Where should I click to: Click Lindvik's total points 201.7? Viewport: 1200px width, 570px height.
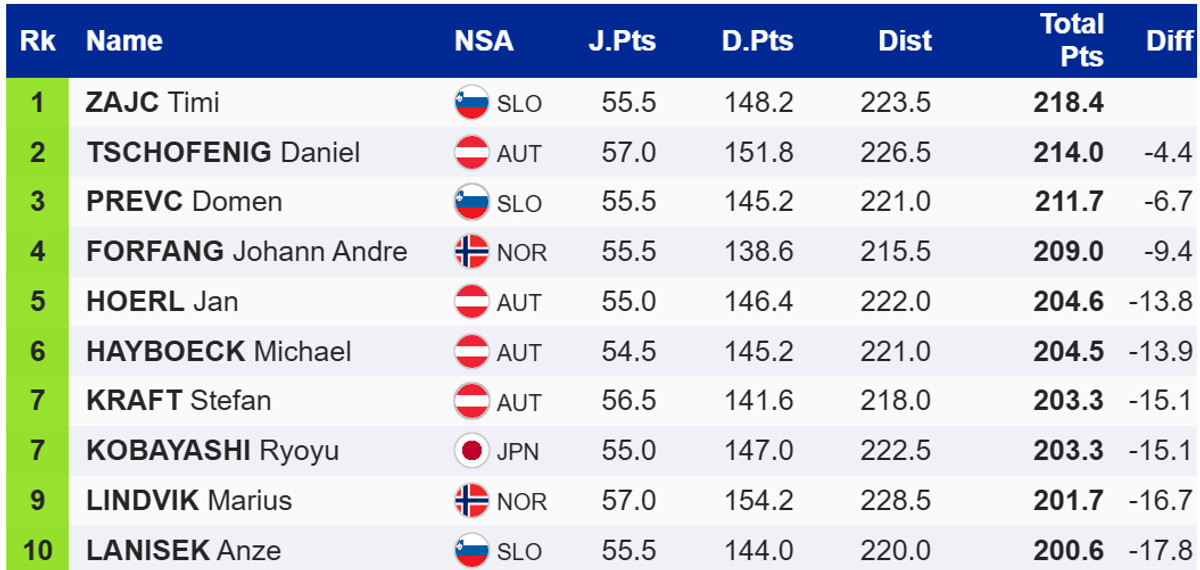click(1070, 500)
